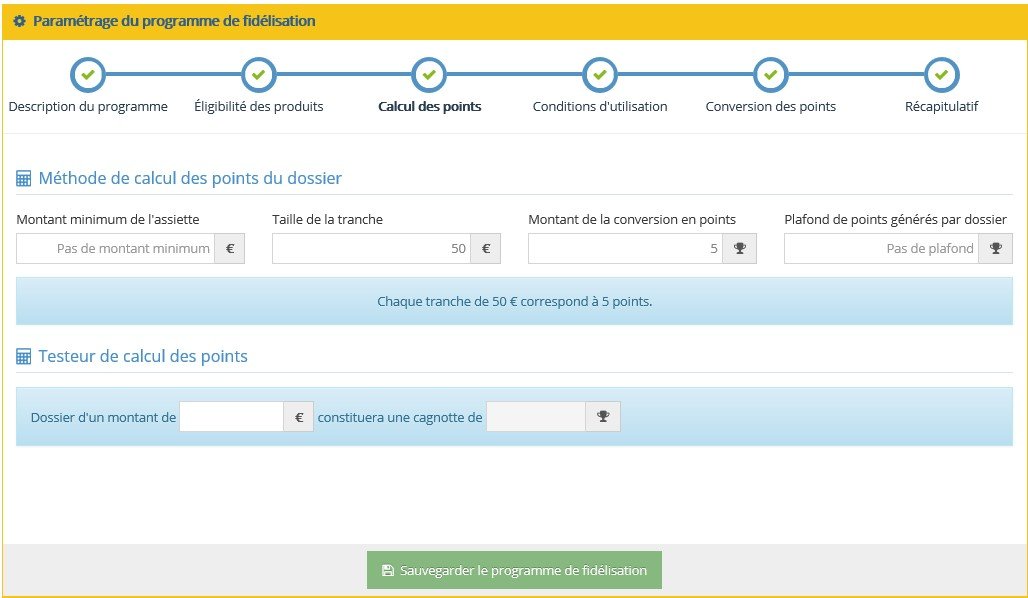Select Éligibilité des produits step label

tap(258, 106)
